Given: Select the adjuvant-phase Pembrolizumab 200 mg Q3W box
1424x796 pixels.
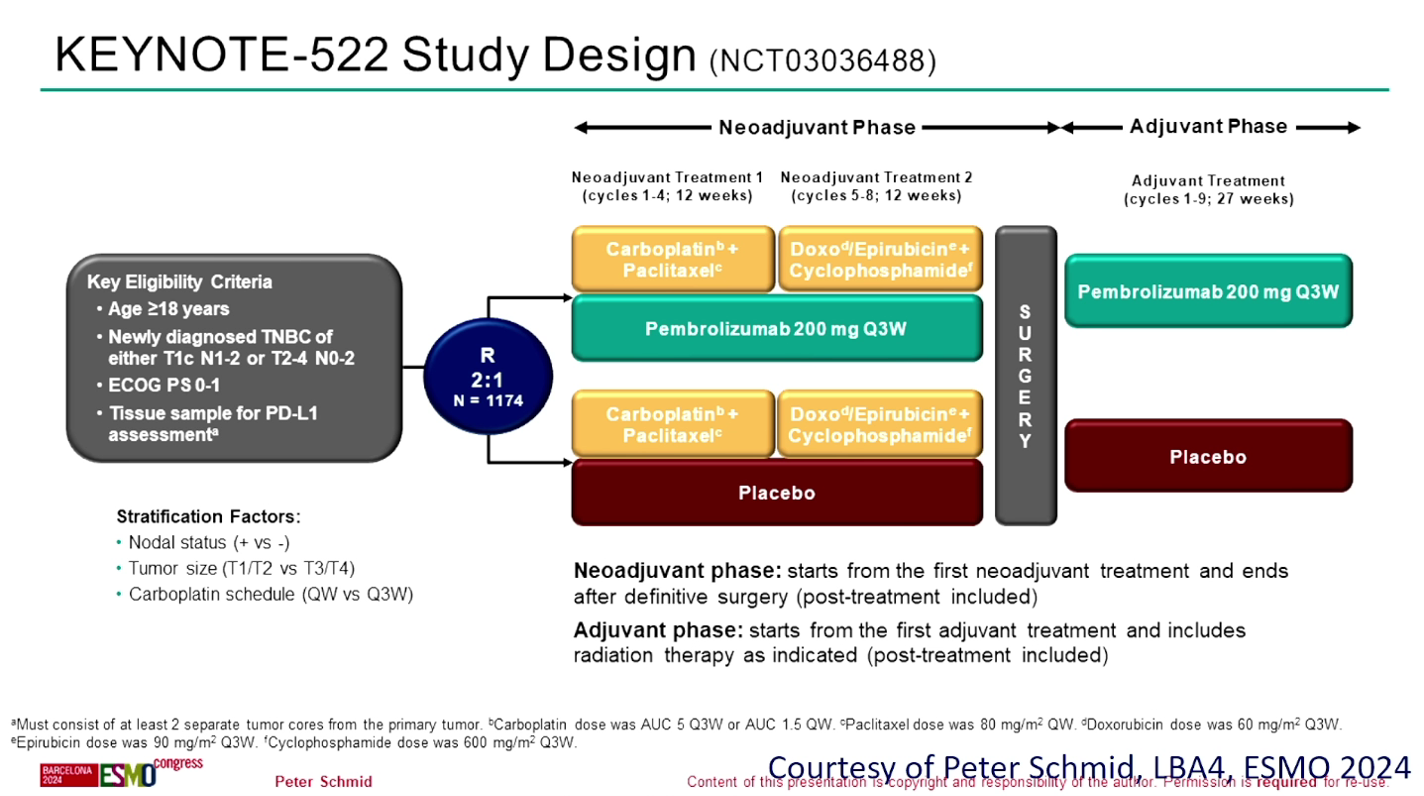Looking at the screenshot, I should 1208,291.
